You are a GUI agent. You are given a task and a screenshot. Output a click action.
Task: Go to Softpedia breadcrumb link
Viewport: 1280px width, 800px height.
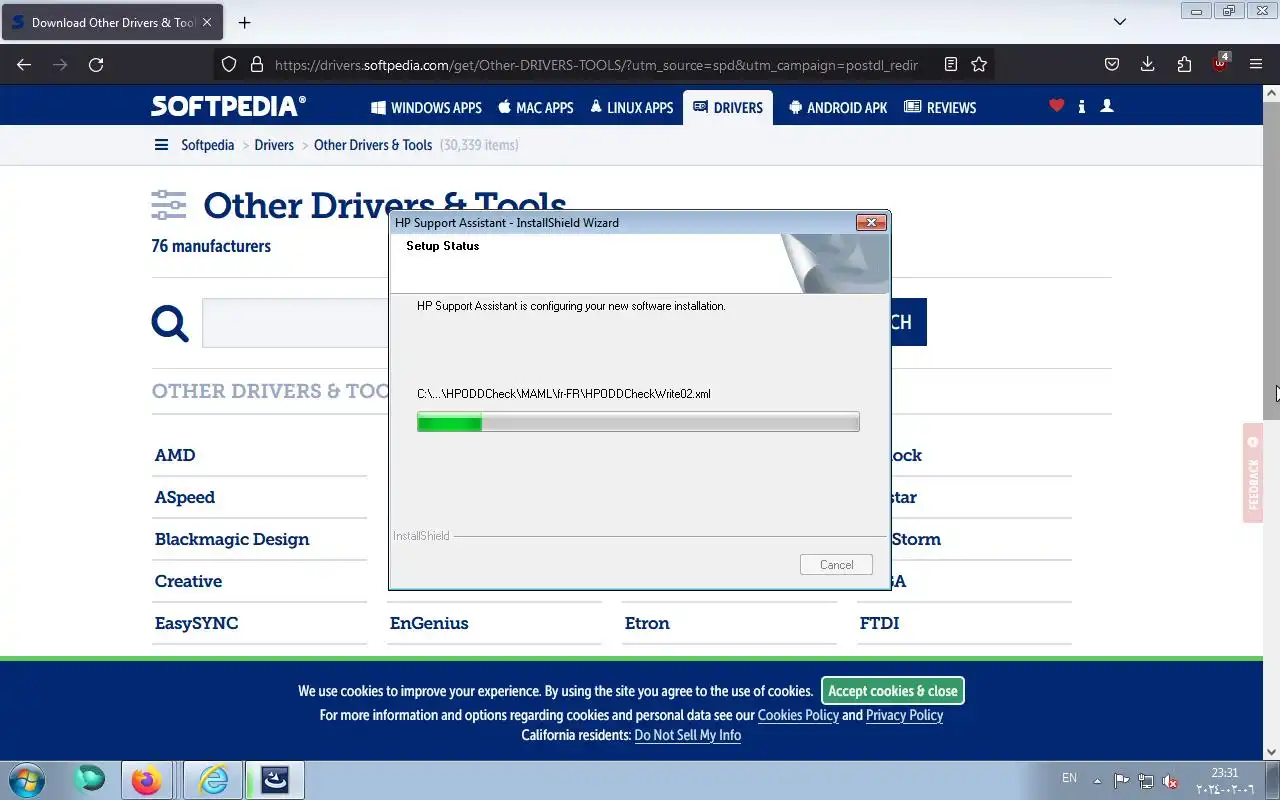[x=207, y=145]
